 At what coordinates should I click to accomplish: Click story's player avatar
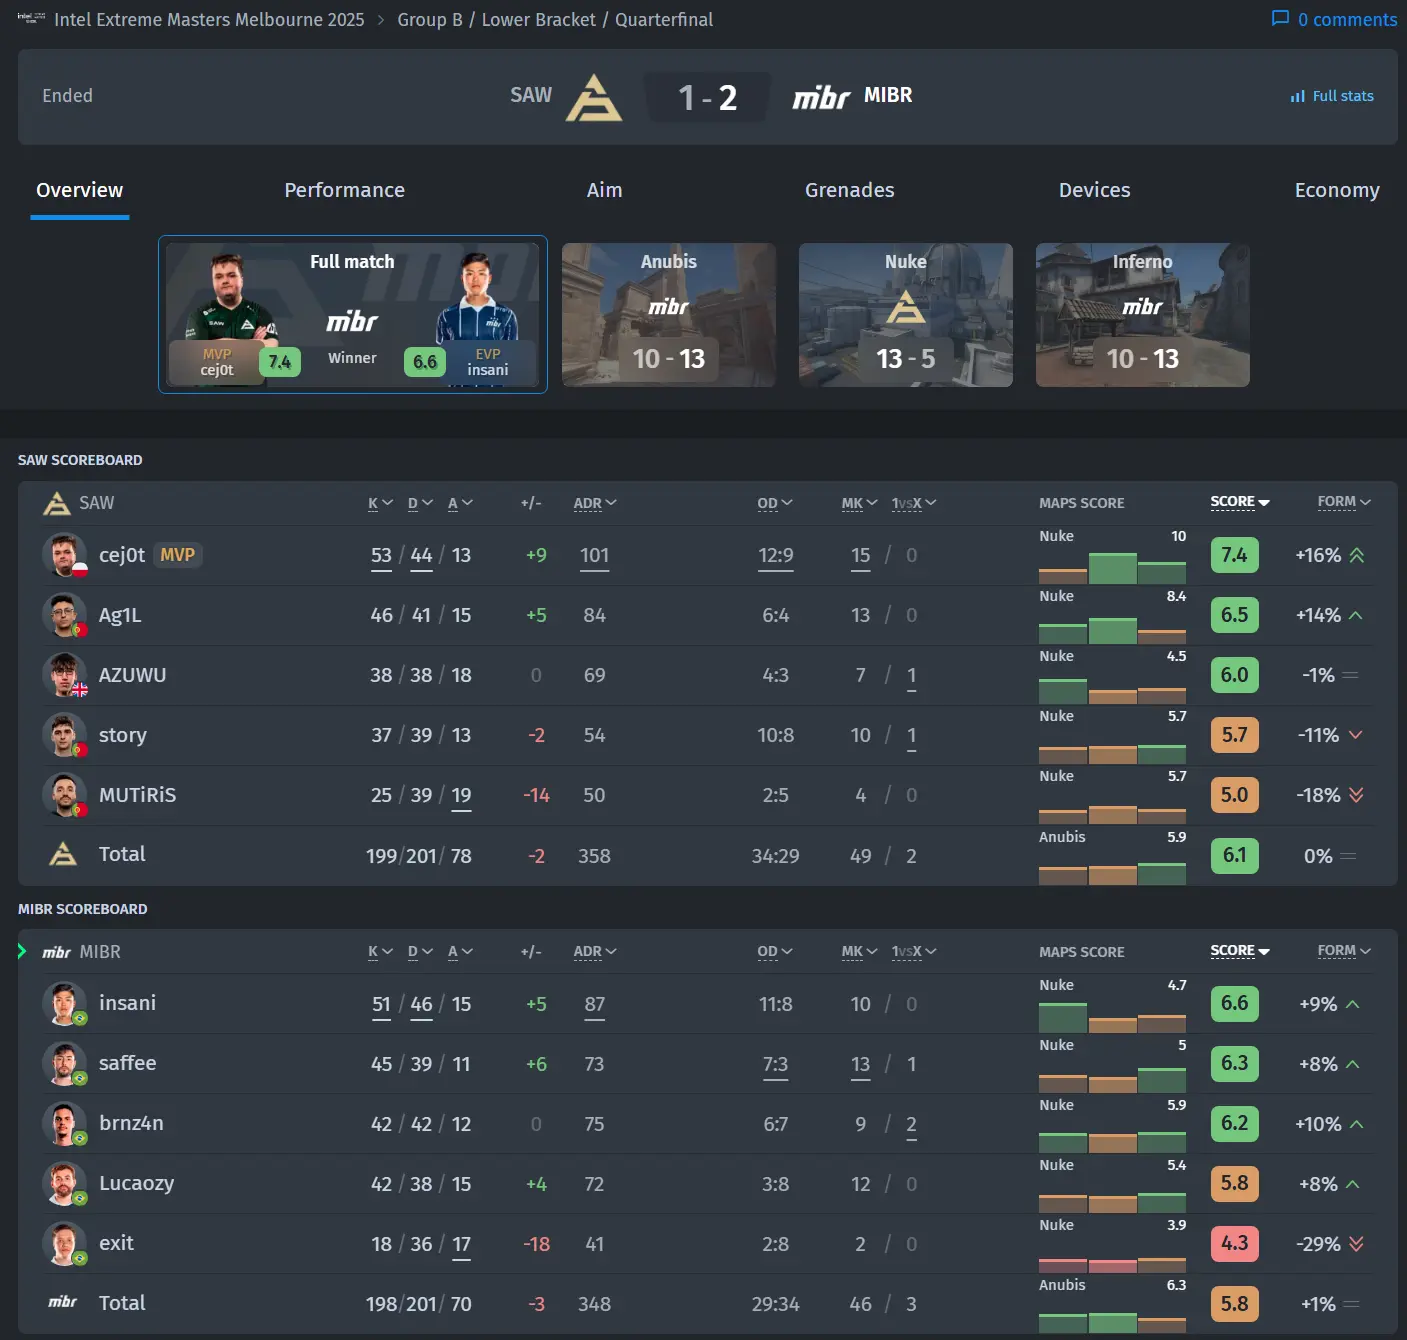tap(65, 735)
